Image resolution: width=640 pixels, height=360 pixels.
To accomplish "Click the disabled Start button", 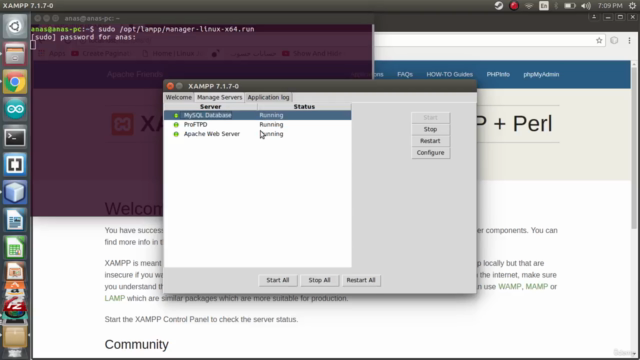I will [x=430, y=118].
